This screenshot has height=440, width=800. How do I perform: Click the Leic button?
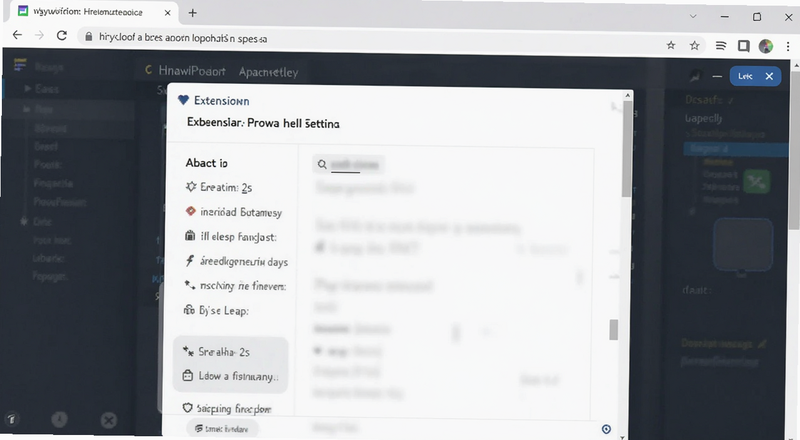(x=745, y=76)
